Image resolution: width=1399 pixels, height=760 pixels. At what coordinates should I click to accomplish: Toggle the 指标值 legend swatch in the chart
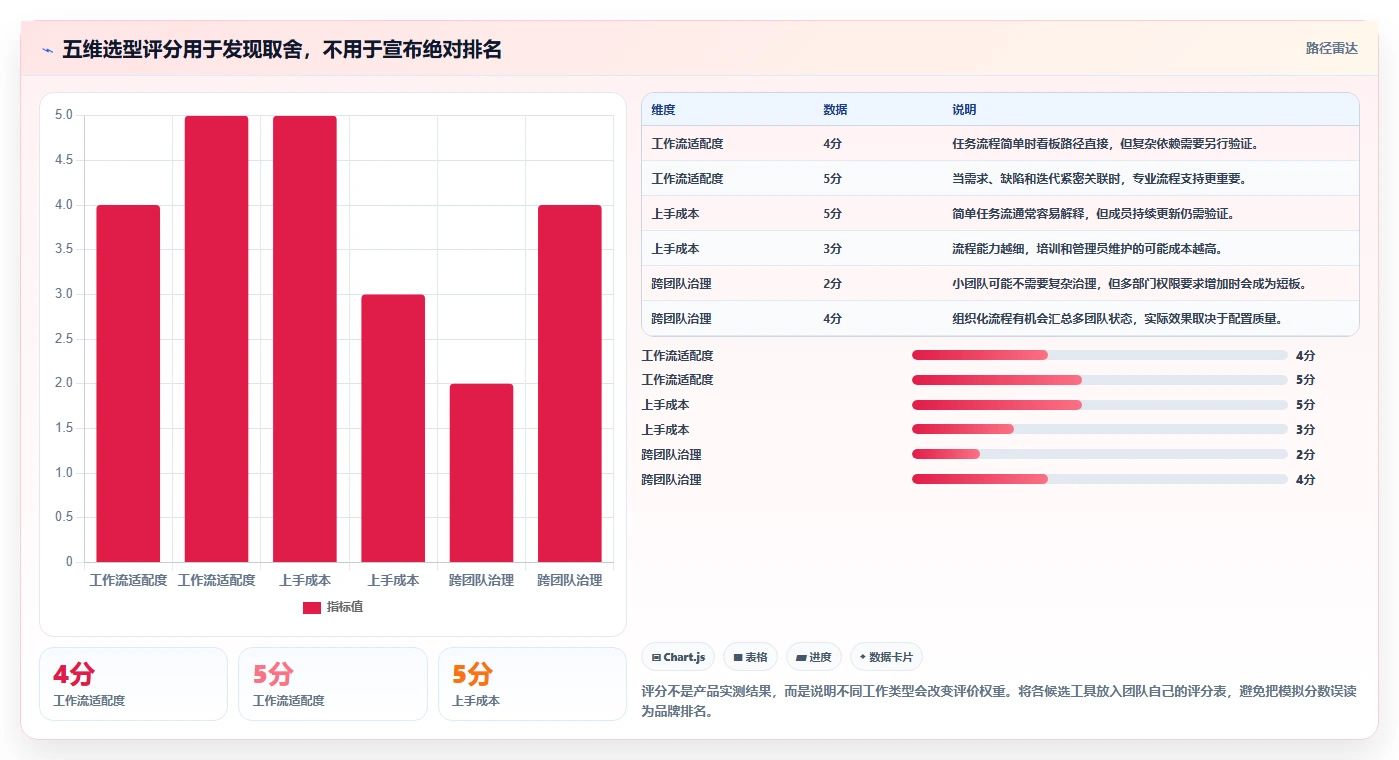click(312, 607)
